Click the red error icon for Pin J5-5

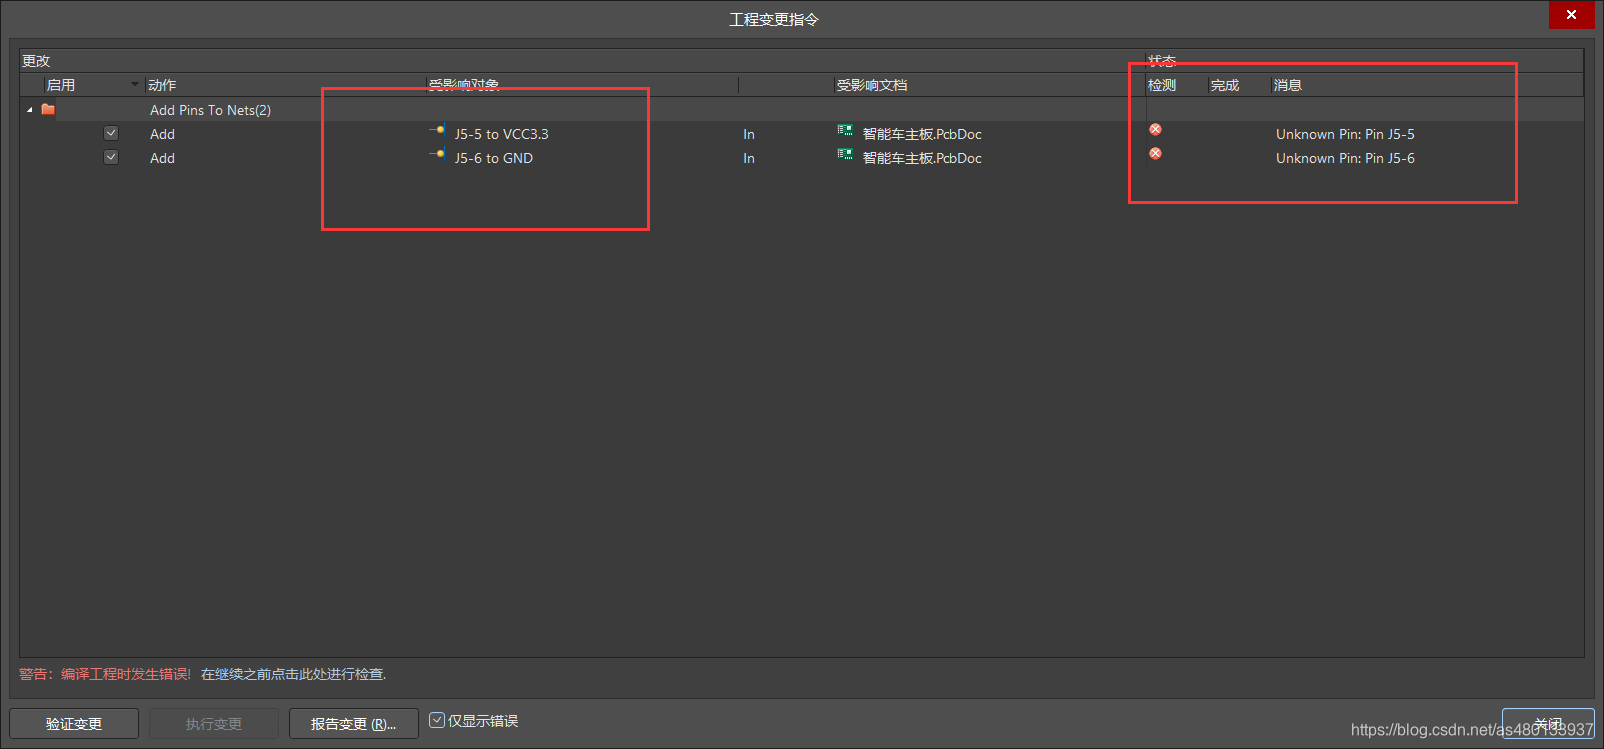(x=1155, y=130)
